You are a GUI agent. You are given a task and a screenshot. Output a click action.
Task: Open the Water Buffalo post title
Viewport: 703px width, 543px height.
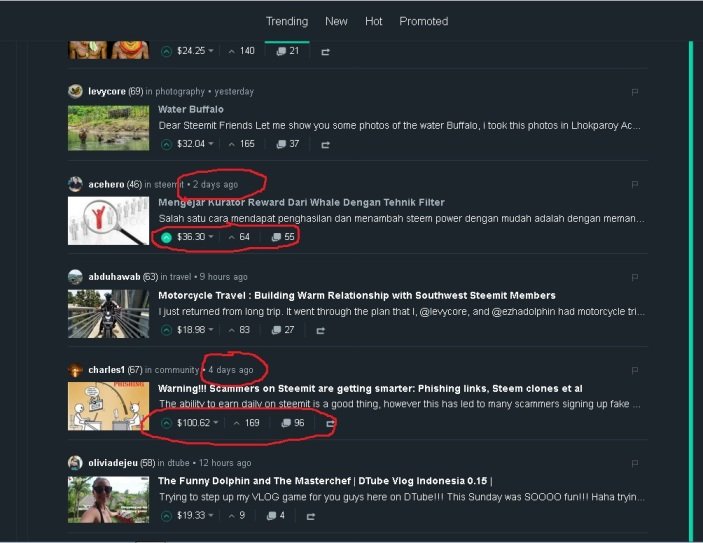click(191, 109)
